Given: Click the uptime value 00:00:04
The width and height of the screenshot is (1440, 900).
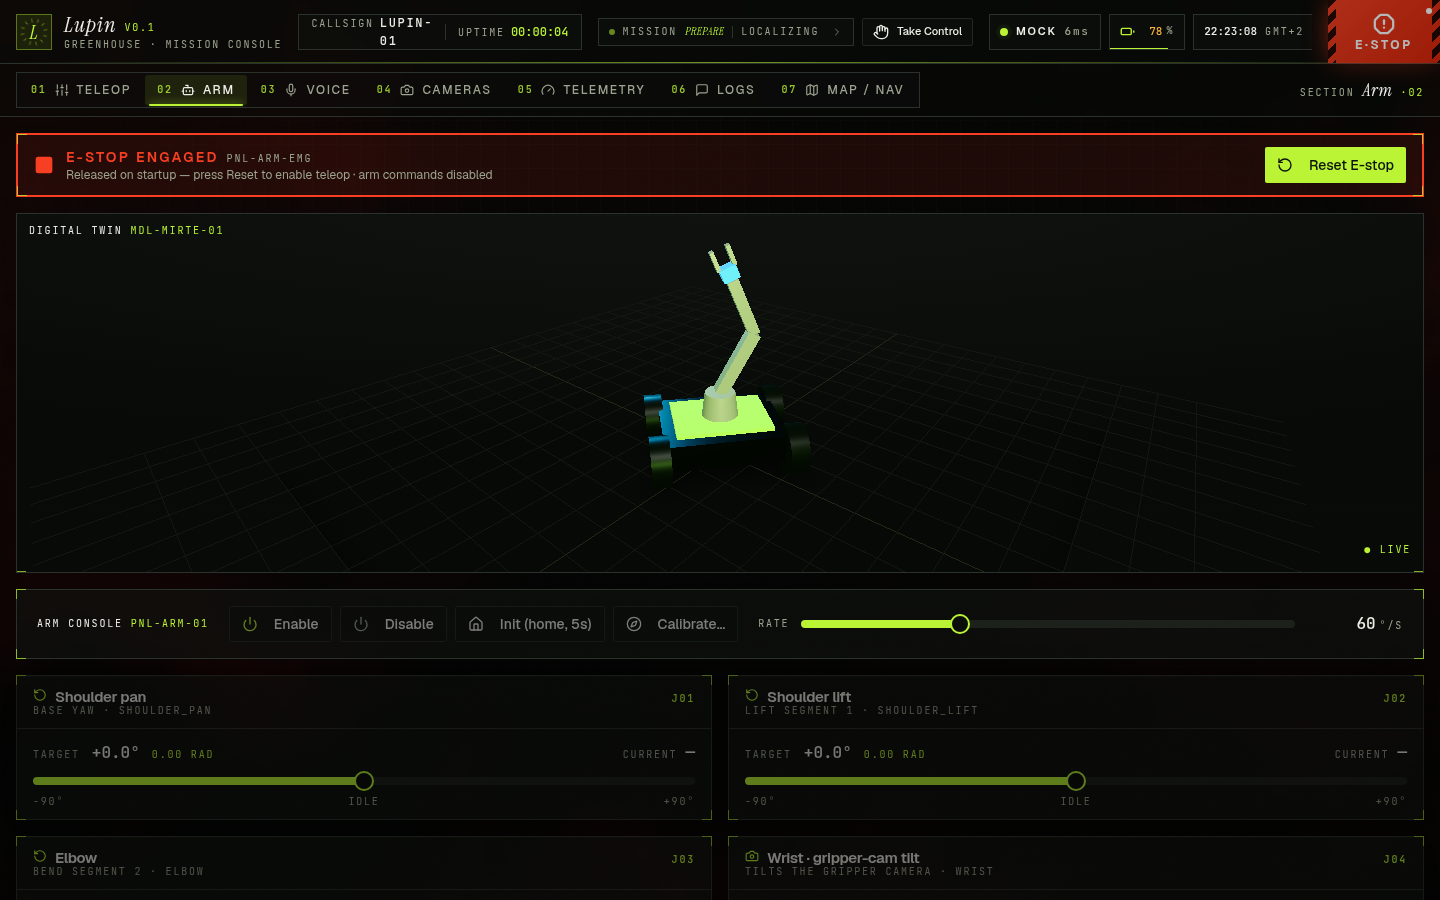Looking at the screenshot, I should 539,32.
